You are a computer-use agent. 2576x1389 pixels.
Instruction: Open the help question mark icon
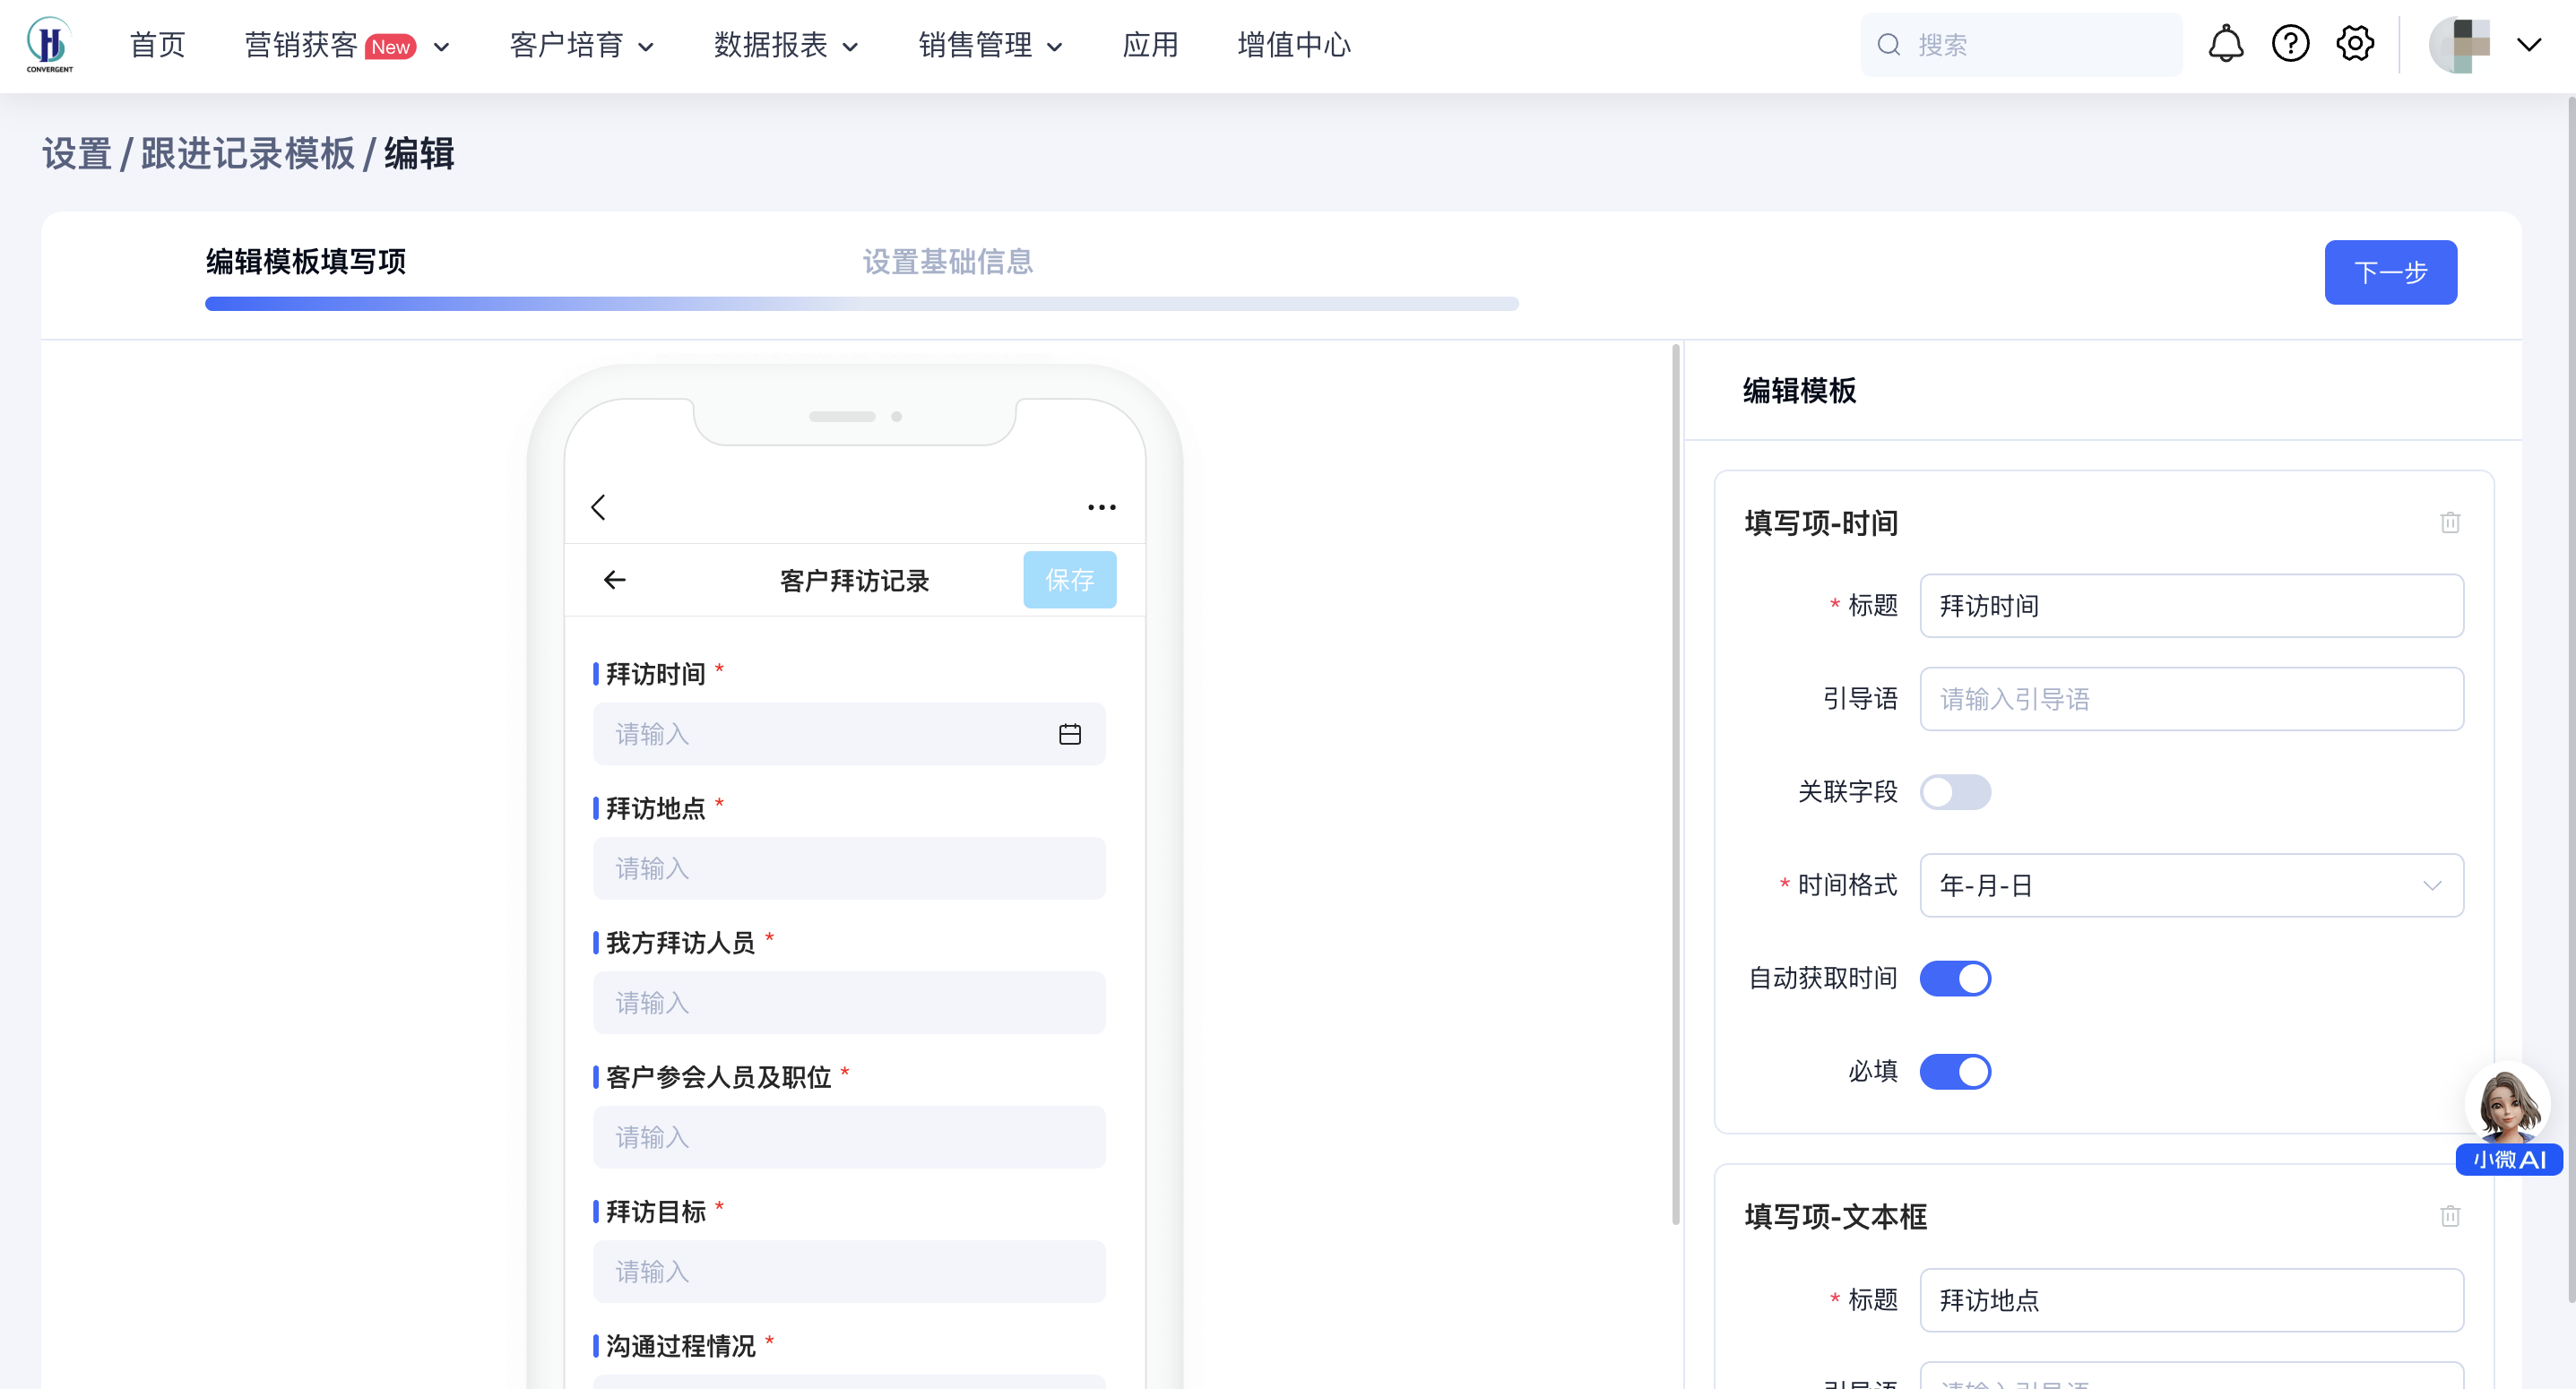(x=2290, y=44)
